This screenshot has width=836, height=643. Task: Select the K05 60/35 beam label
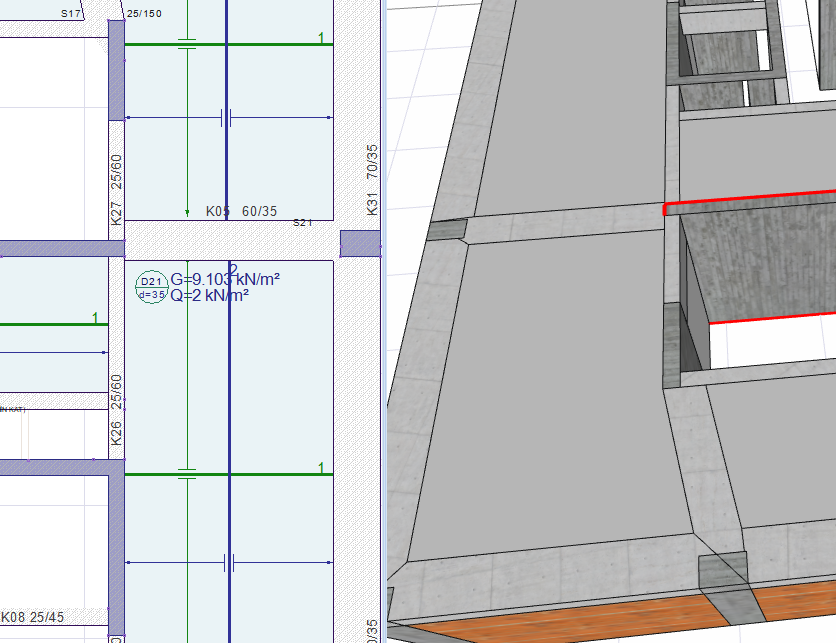(241, 211)
